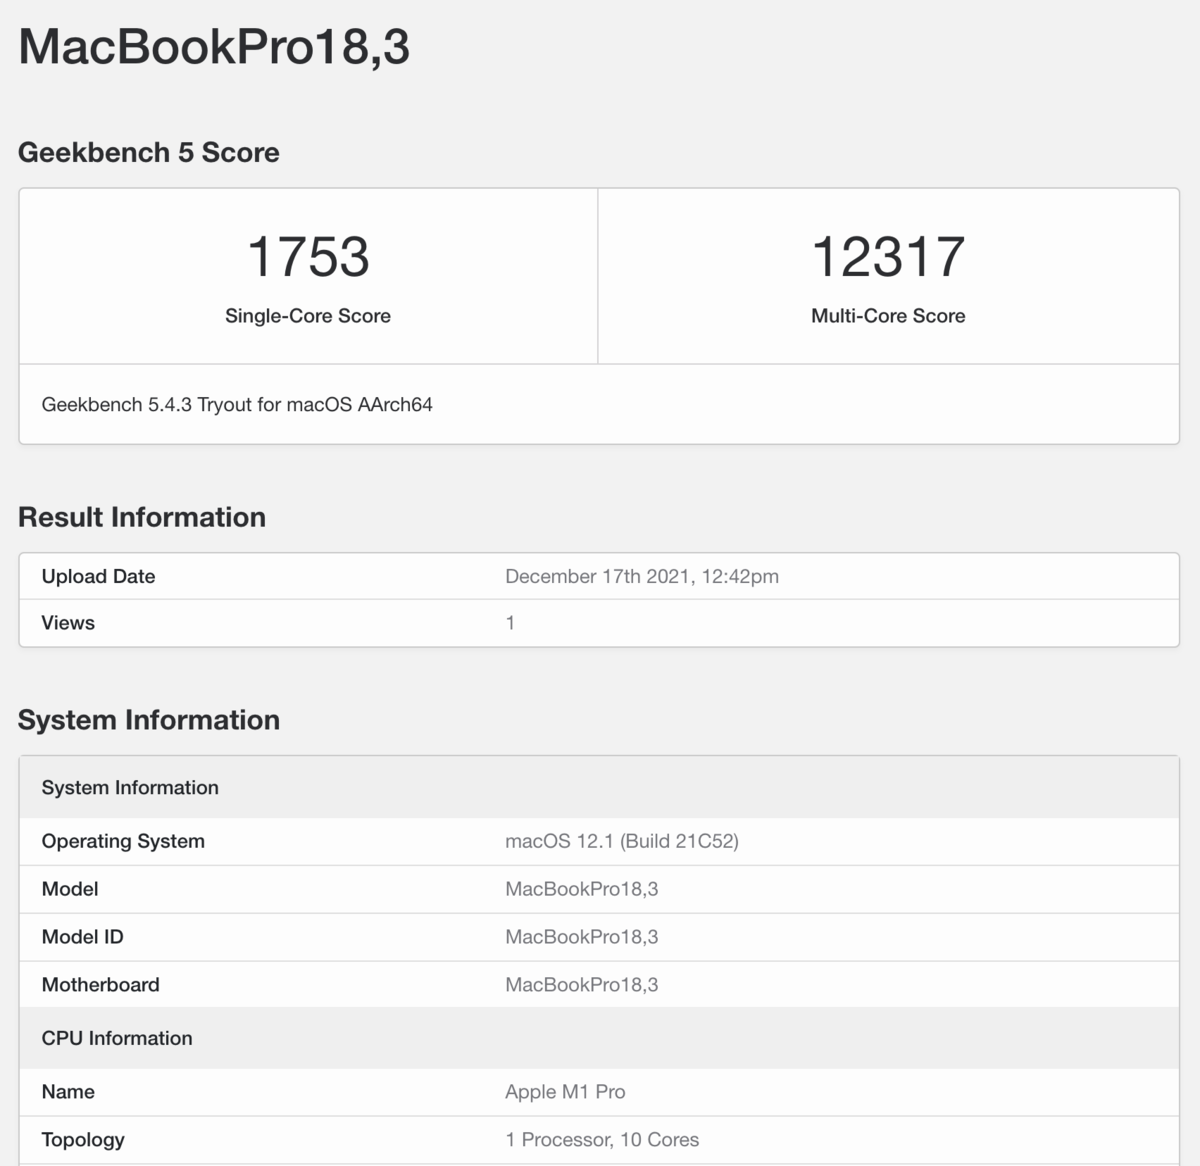Image resolution: width=1200 pixels, height=1166 pixels.
Task: Click the Topology row label
Action: click(83, 1140)
